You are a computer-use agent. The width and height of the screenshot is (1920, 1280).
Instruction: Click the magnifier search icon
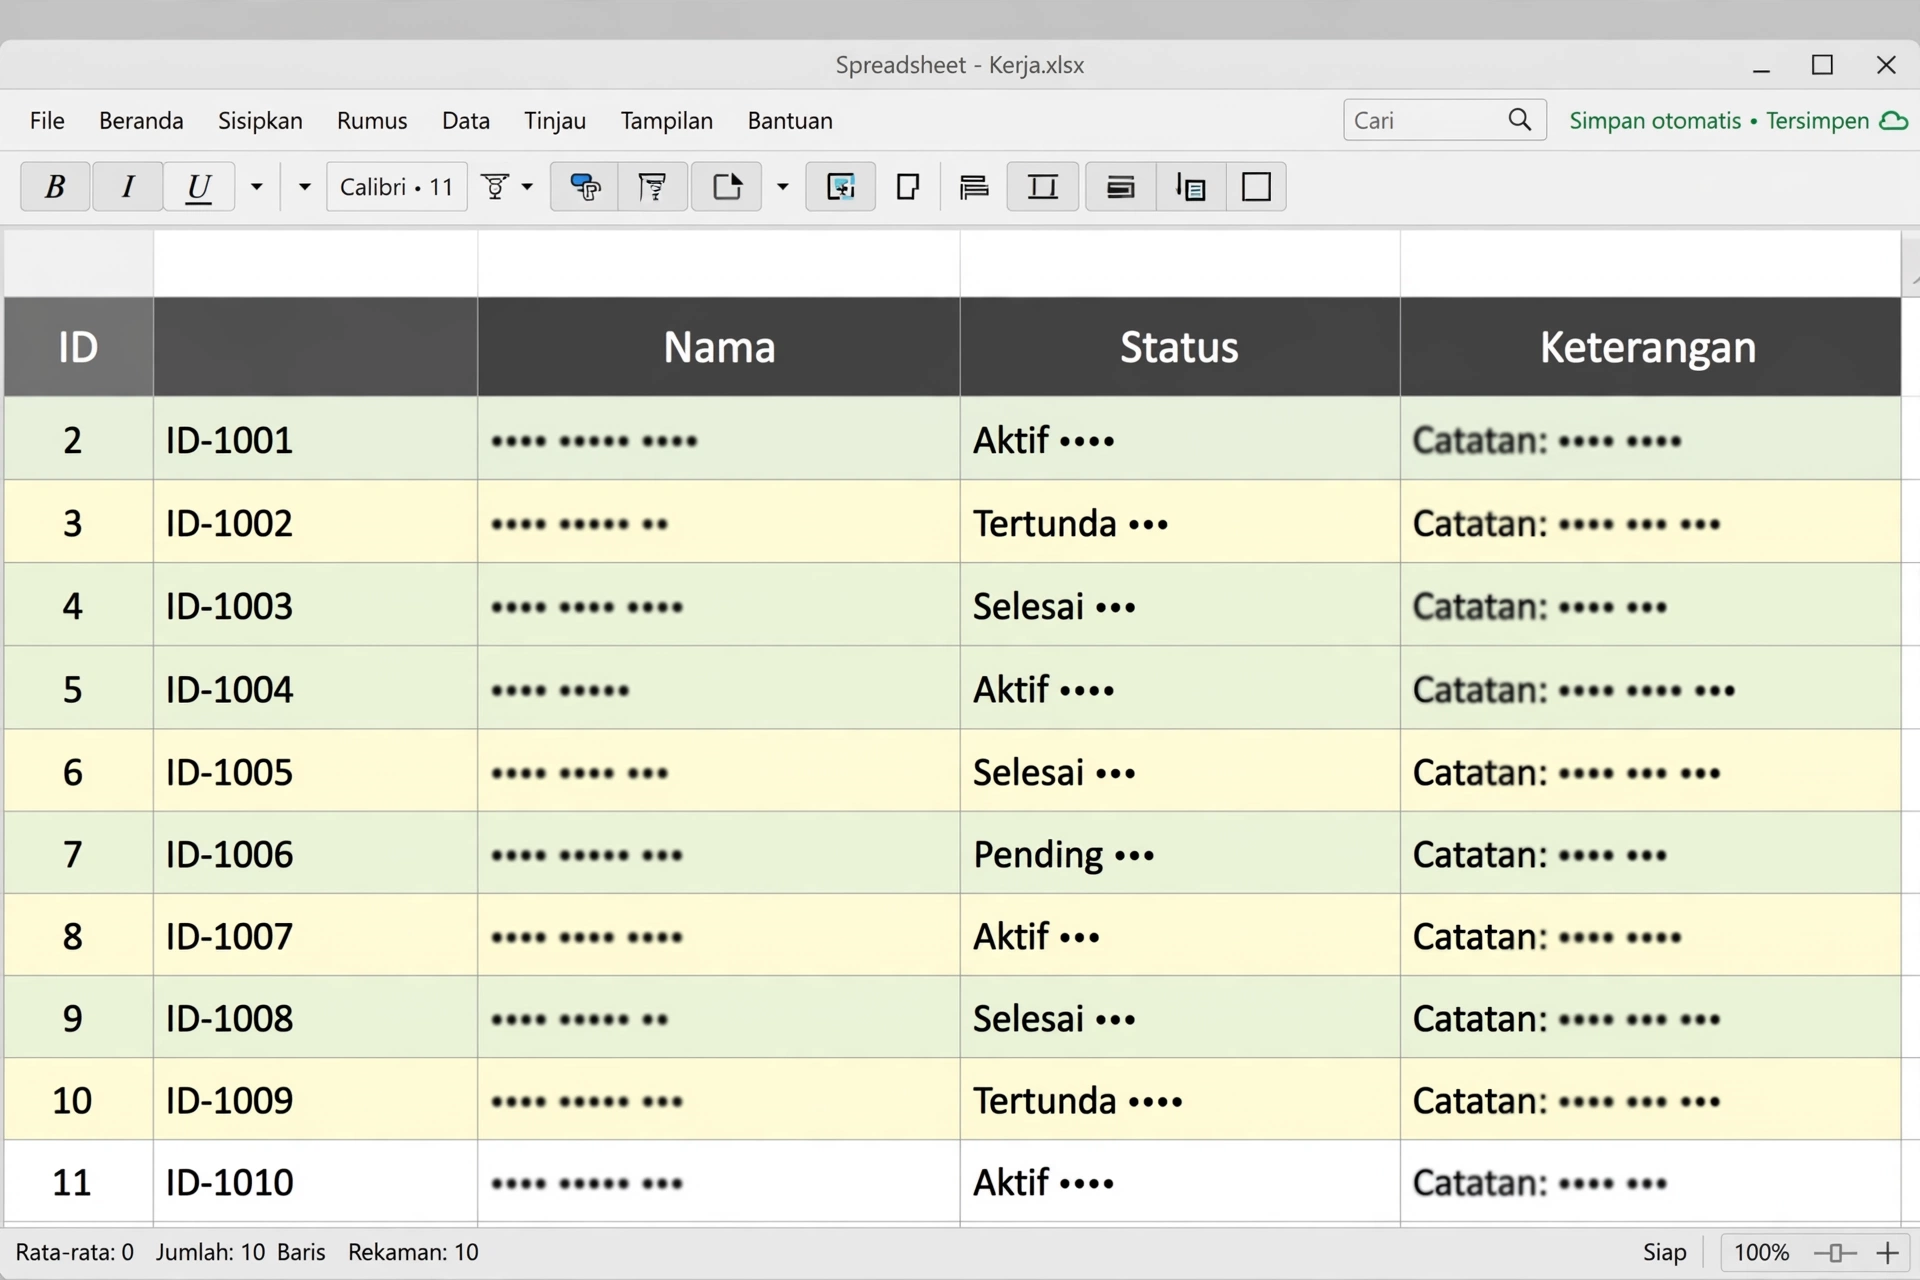[x=1520, y=120]
